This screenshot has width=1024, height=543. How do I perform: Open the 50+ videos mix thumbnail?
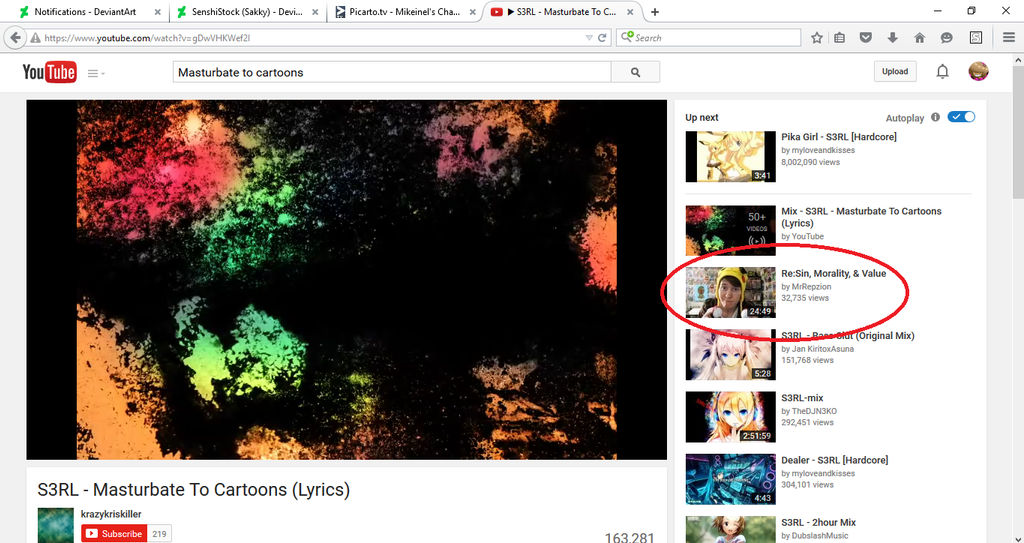click(x=731, y=231)
